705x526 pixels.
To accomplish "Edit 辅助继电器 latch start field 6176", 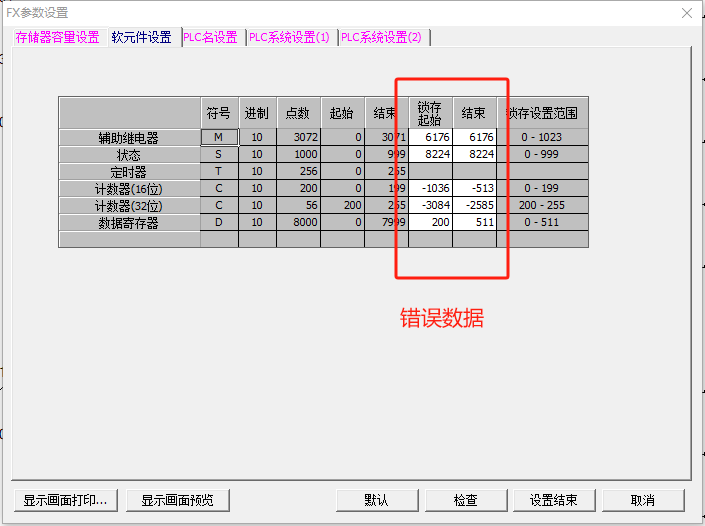I will pos(430,137).
